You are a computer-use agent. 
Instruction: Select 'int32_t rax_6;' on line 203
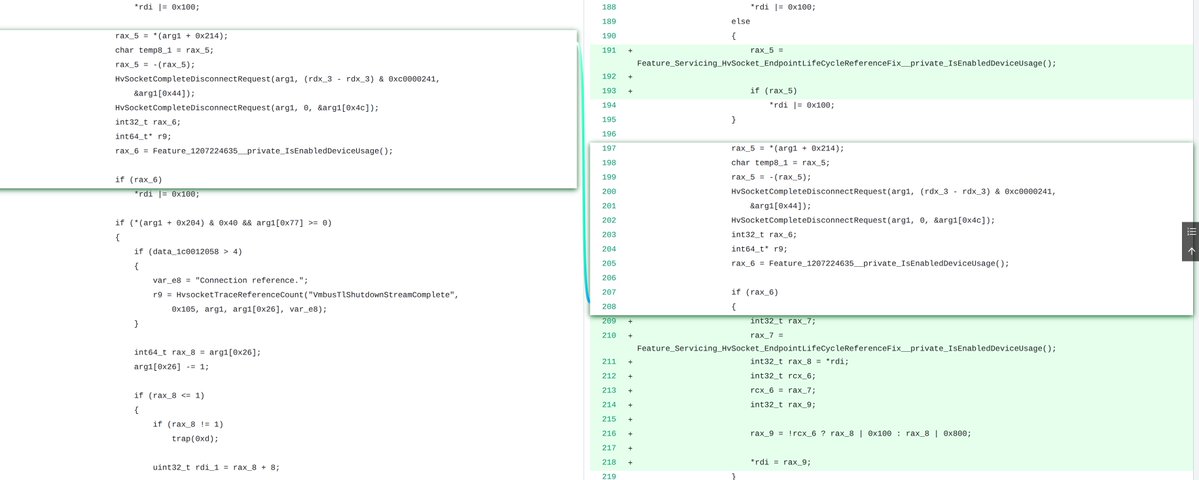coord(764,235)
